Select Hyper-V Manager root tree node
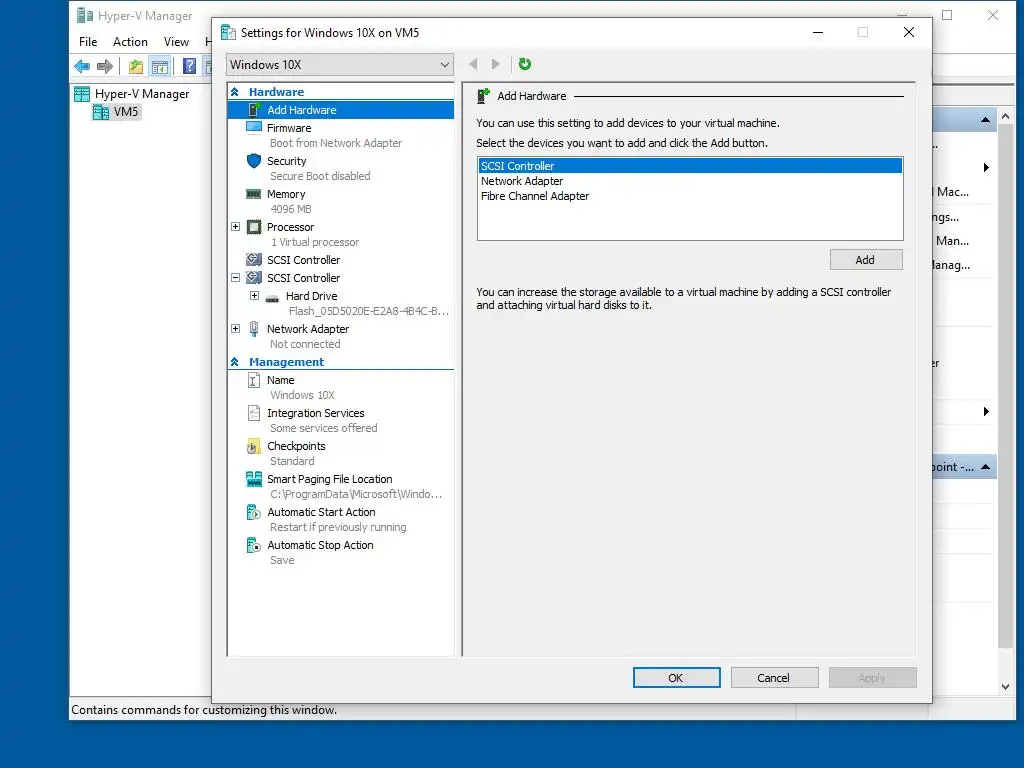1024x768 pixels. 142,94
